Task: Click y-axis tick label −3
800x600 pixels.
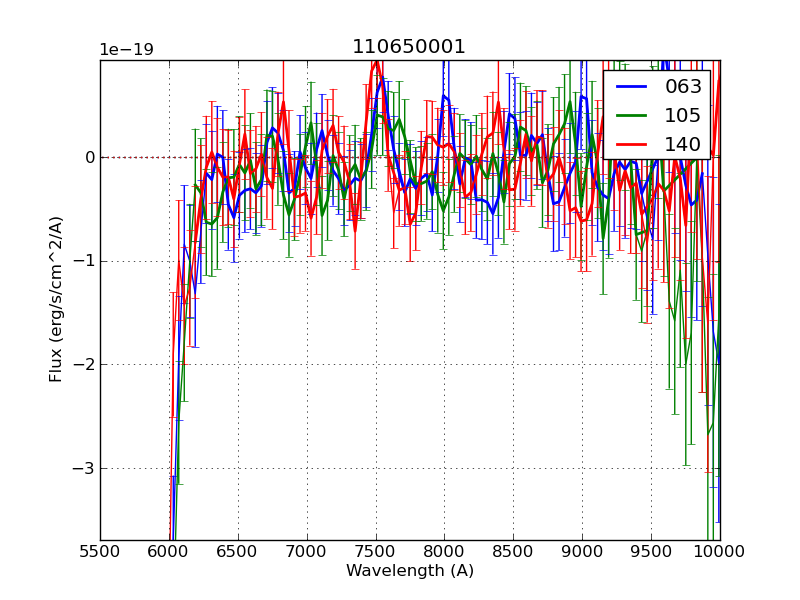Action: click(x=84, y=468)
